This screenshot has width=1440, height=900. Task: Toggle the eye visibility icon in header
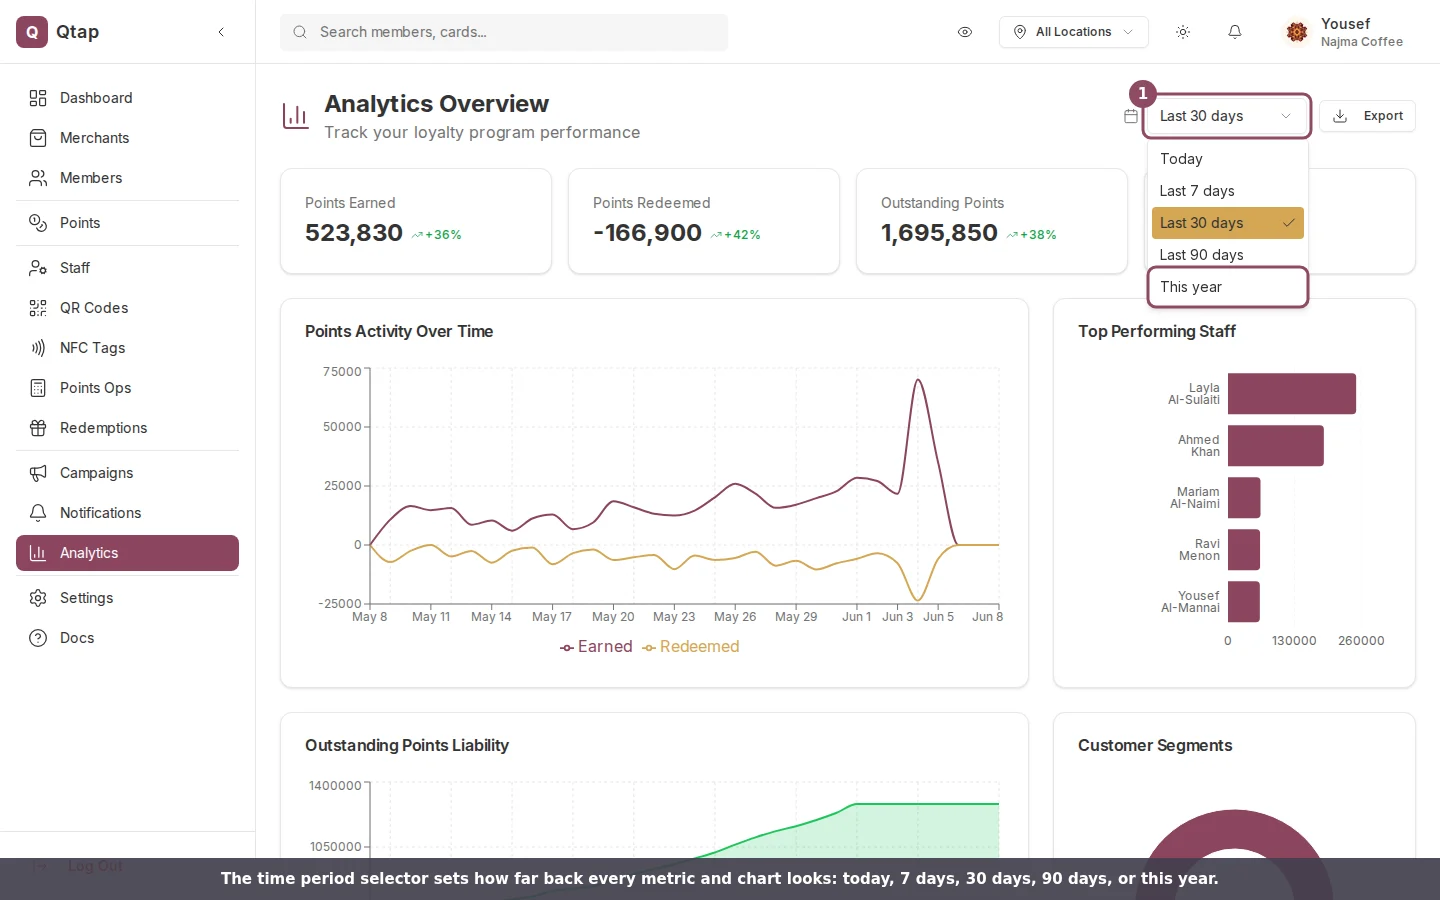tap(965, 32)
